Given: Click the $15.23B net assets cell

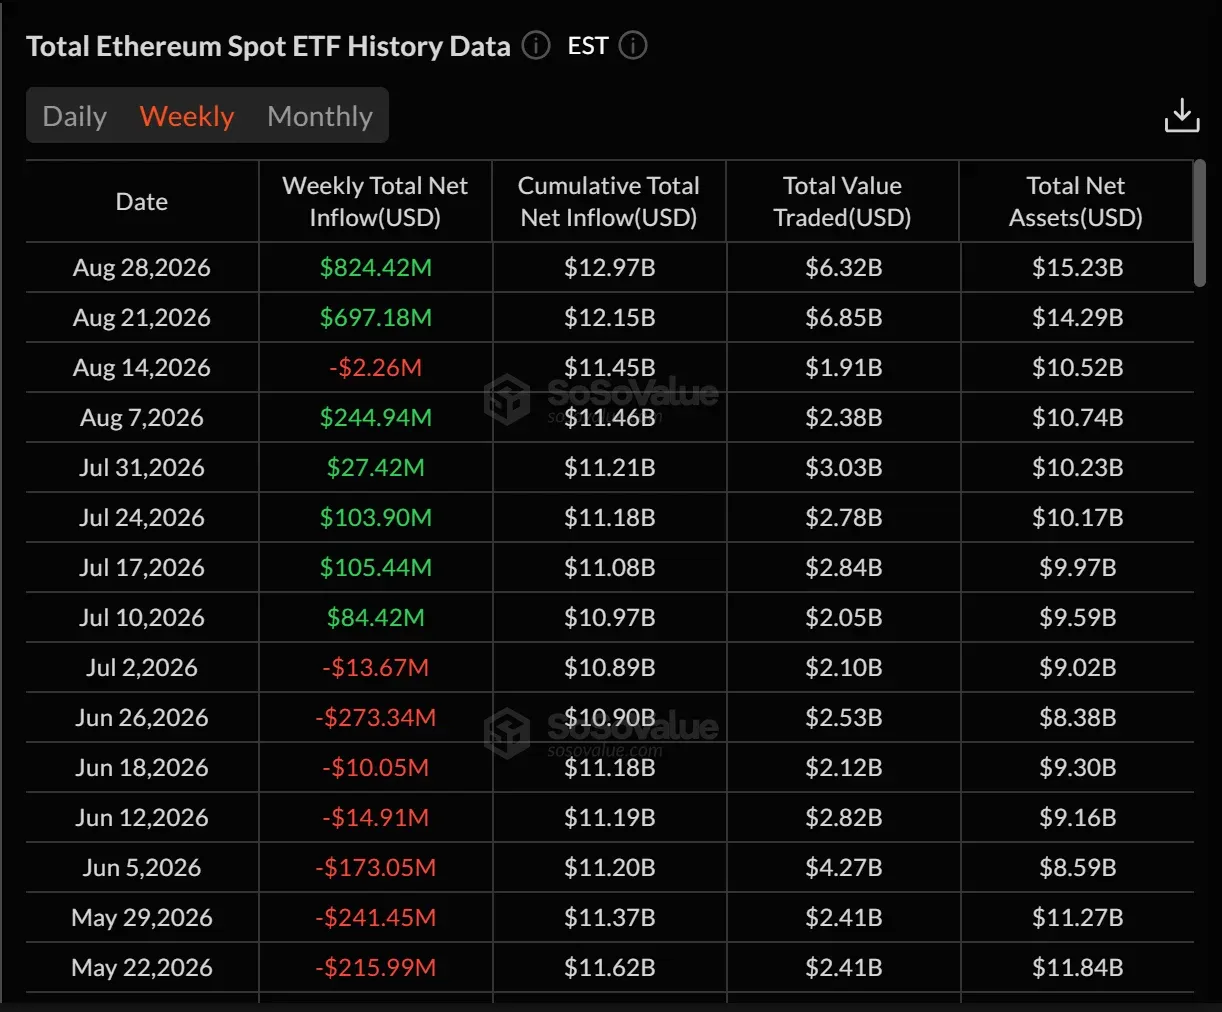Looking at the screenshot, I should (1078, 268).
